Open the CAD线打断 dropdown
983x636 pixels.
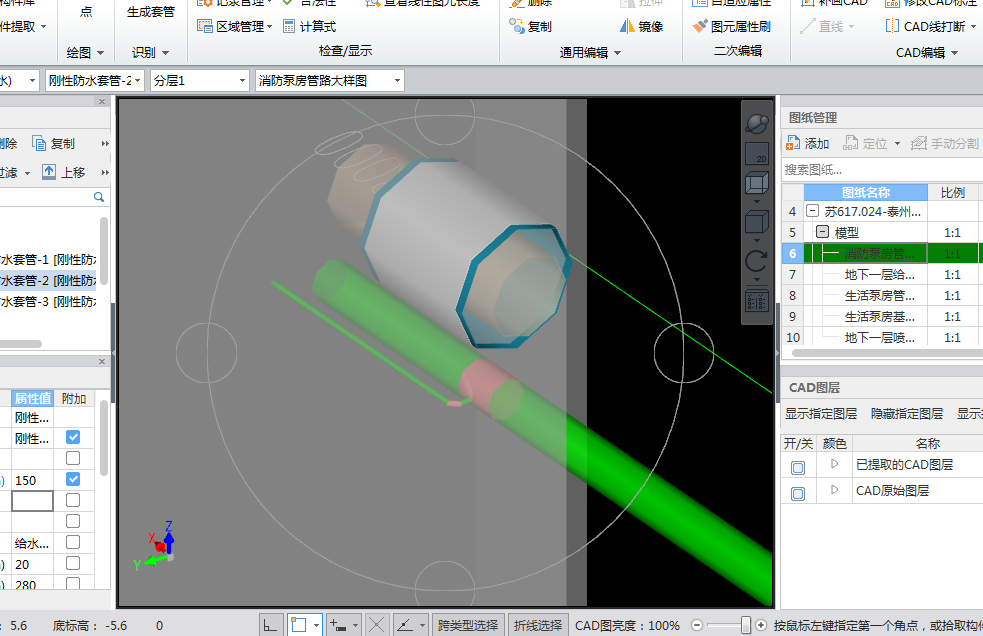click(973, 26)
